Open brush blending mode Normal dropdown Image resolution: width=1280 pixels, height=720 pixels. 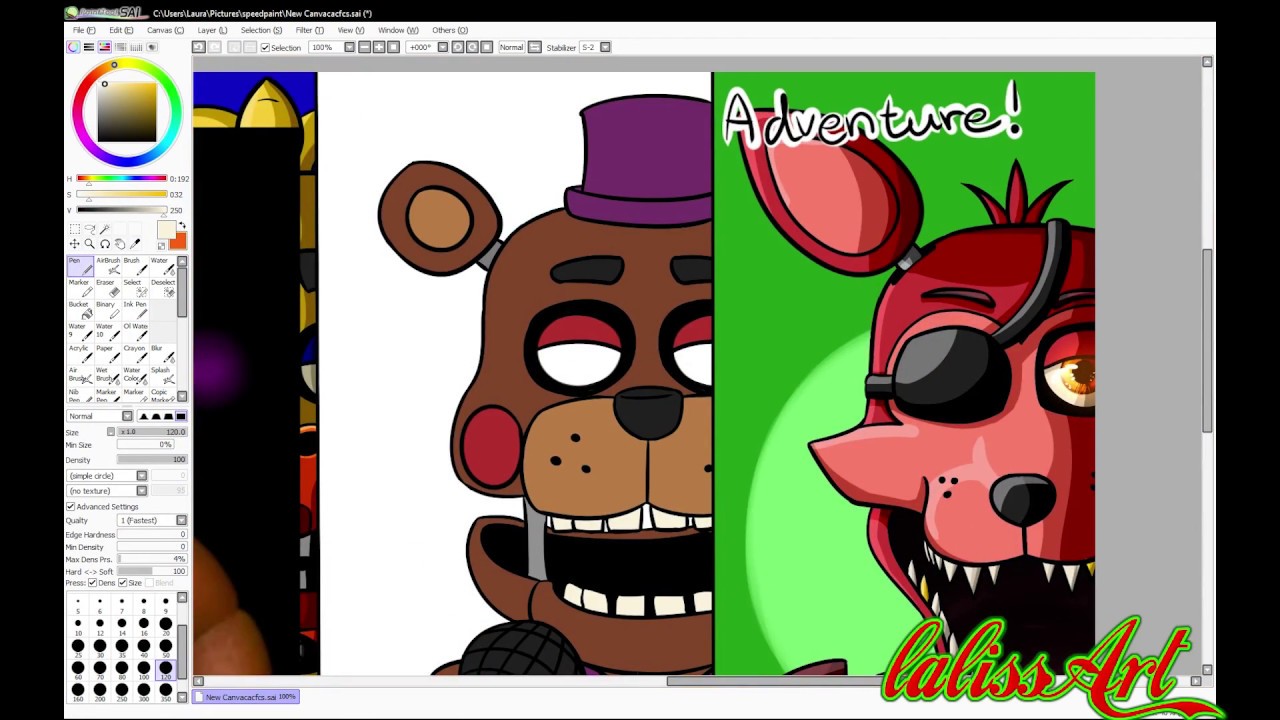(127, 416)
